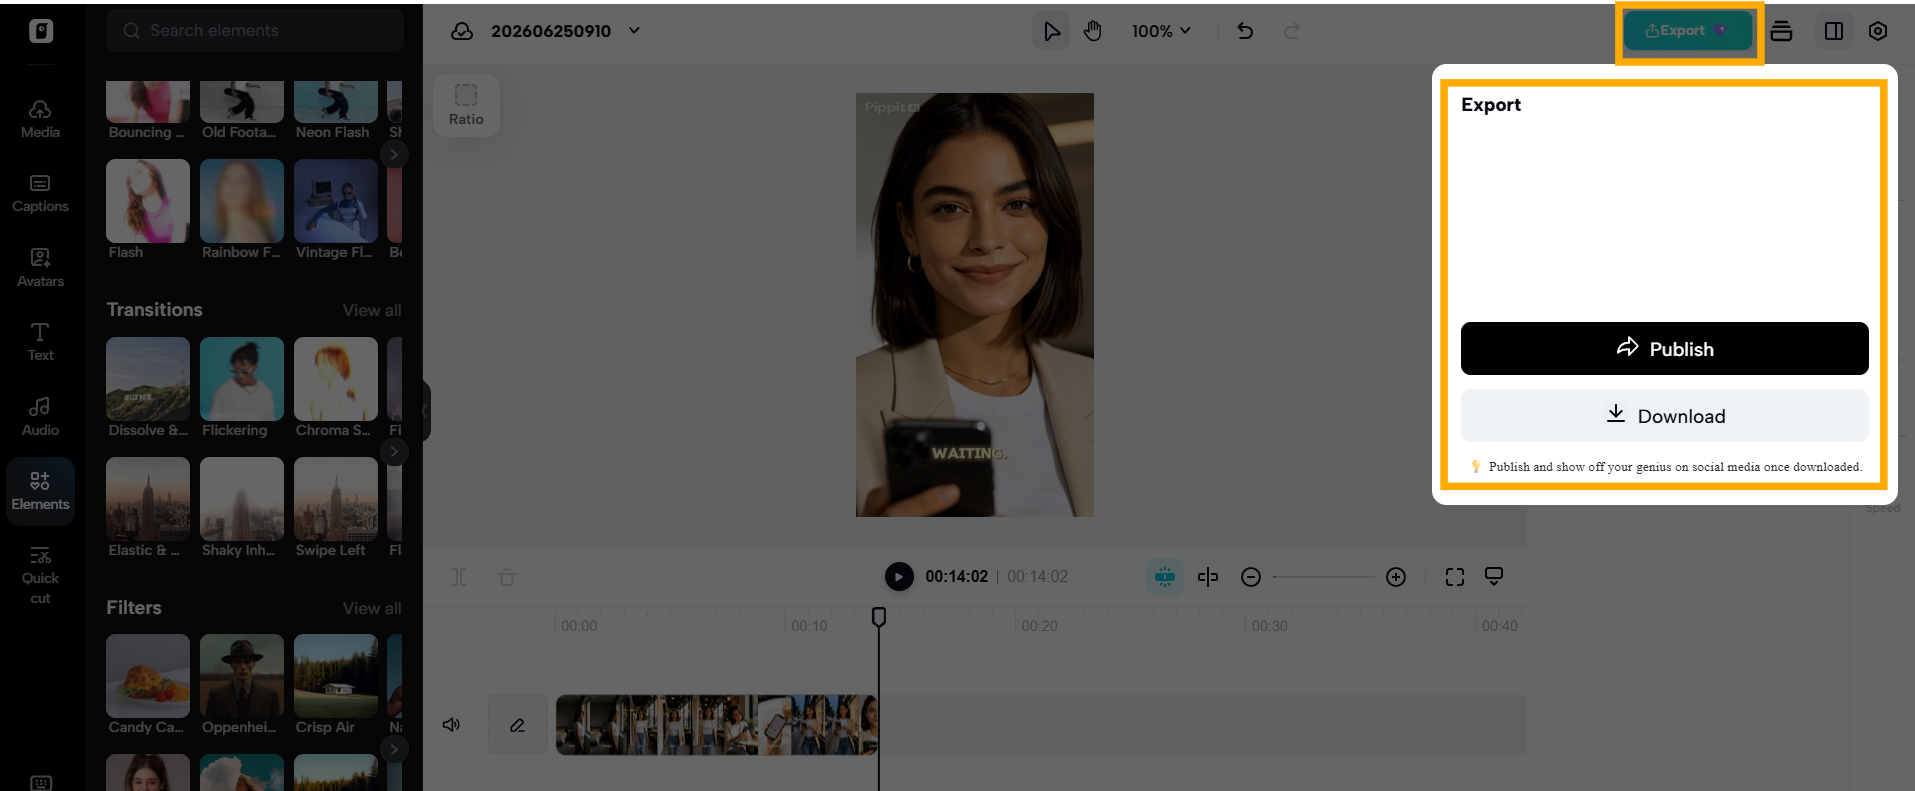Viewport: 1915px width, 791px height.
Task: Open the Quick cut sidebar tab
Action: pyautogui.click(x=40, y=575)
